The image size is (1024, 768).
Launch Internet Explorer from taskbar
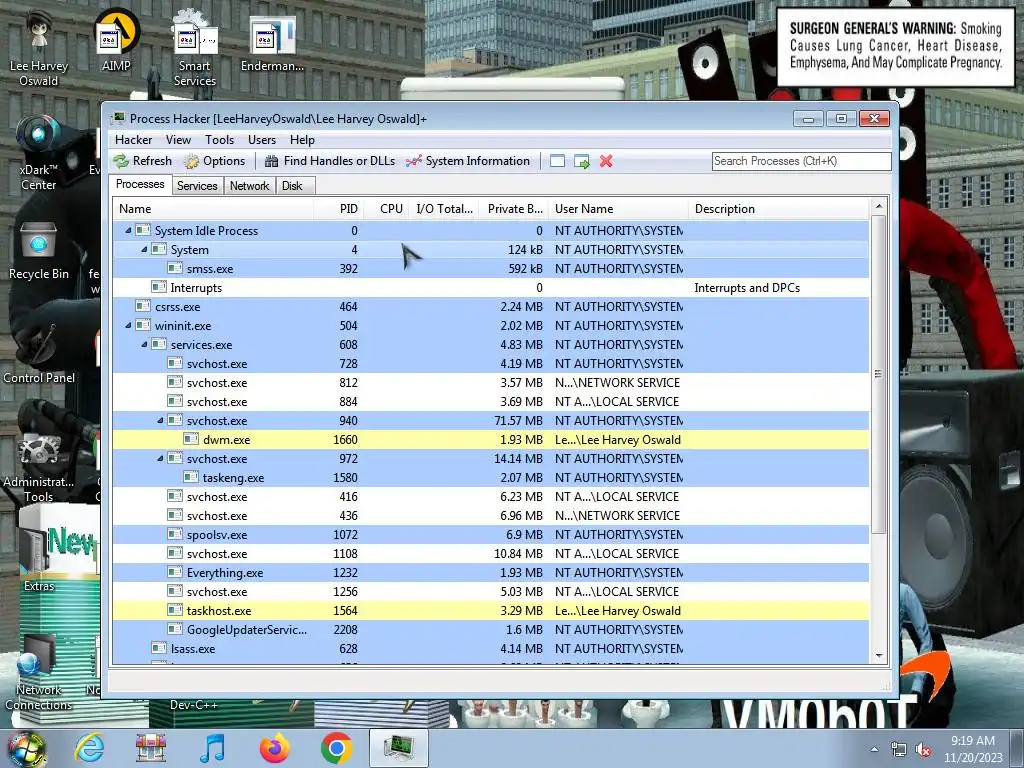tap(89, 748)
